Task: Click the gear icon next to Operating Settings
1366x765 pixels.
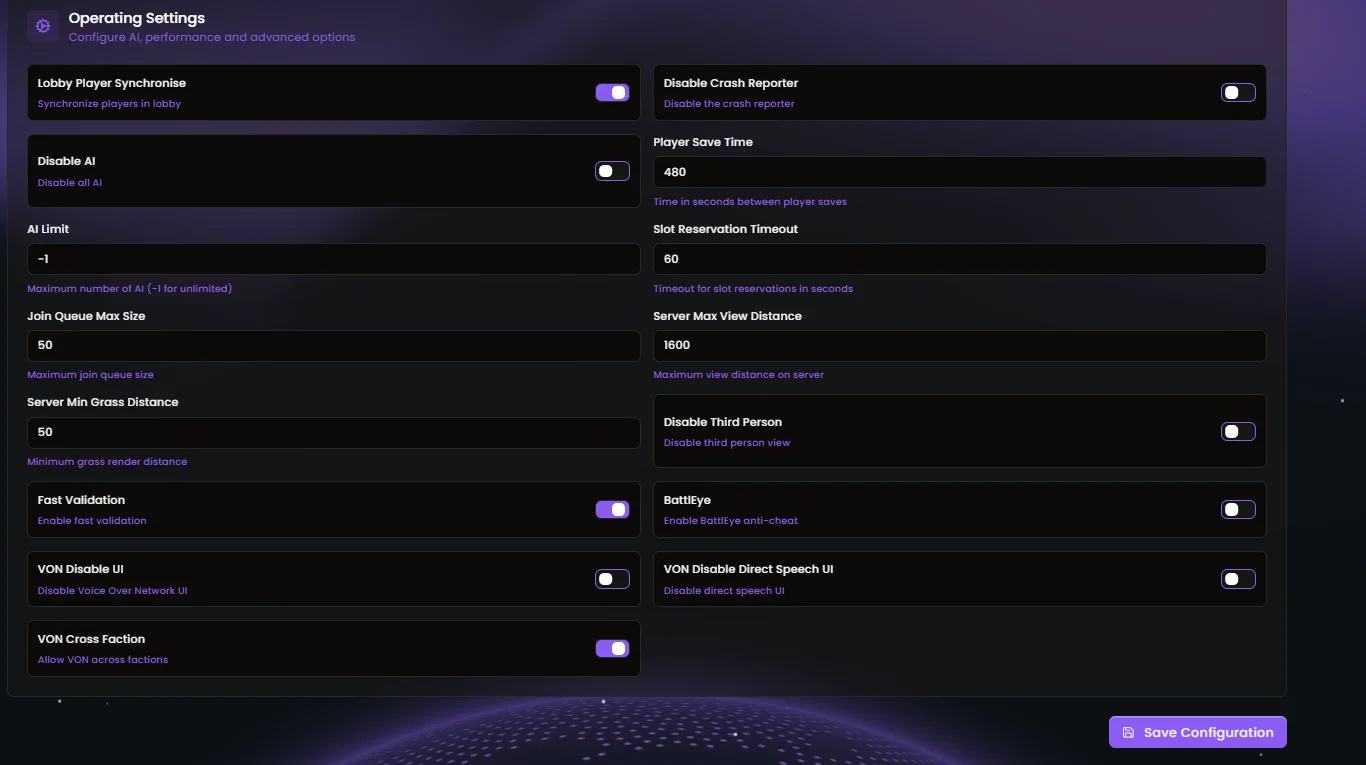Action: tap(42, 25)
